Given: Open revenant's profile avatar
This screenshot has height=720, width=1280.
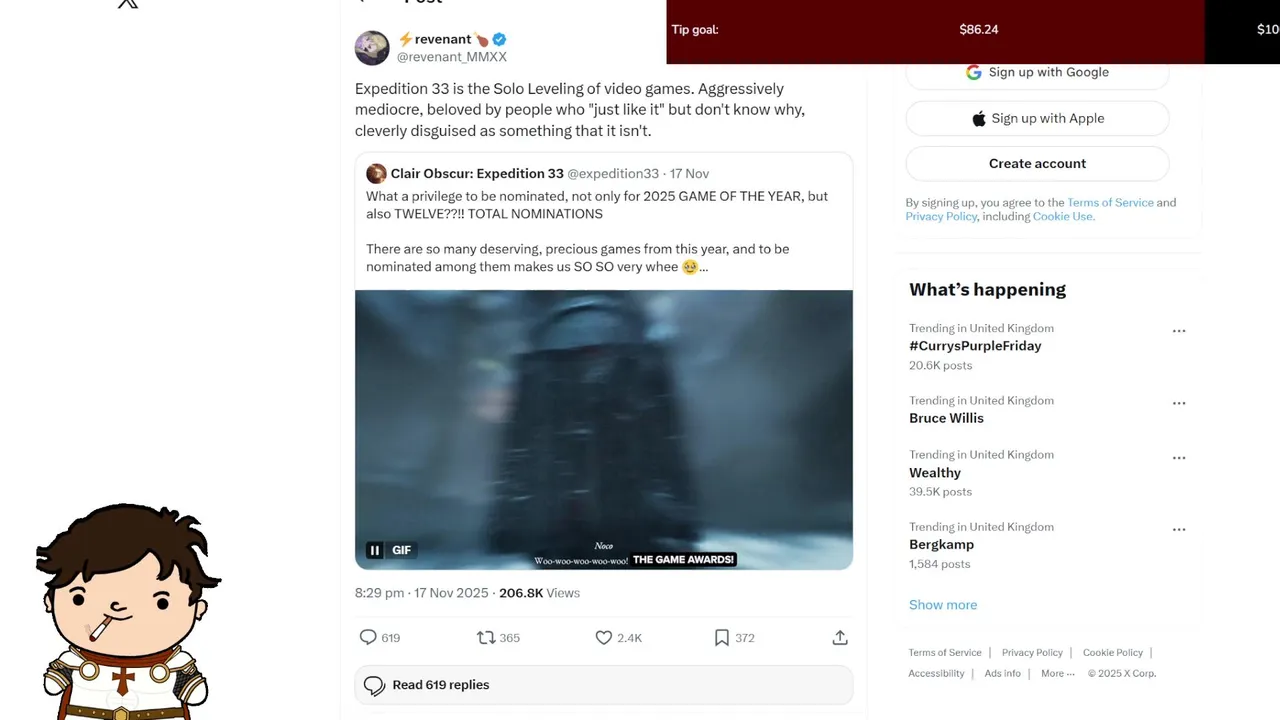Looking at the screenshot, I should 372,47.
